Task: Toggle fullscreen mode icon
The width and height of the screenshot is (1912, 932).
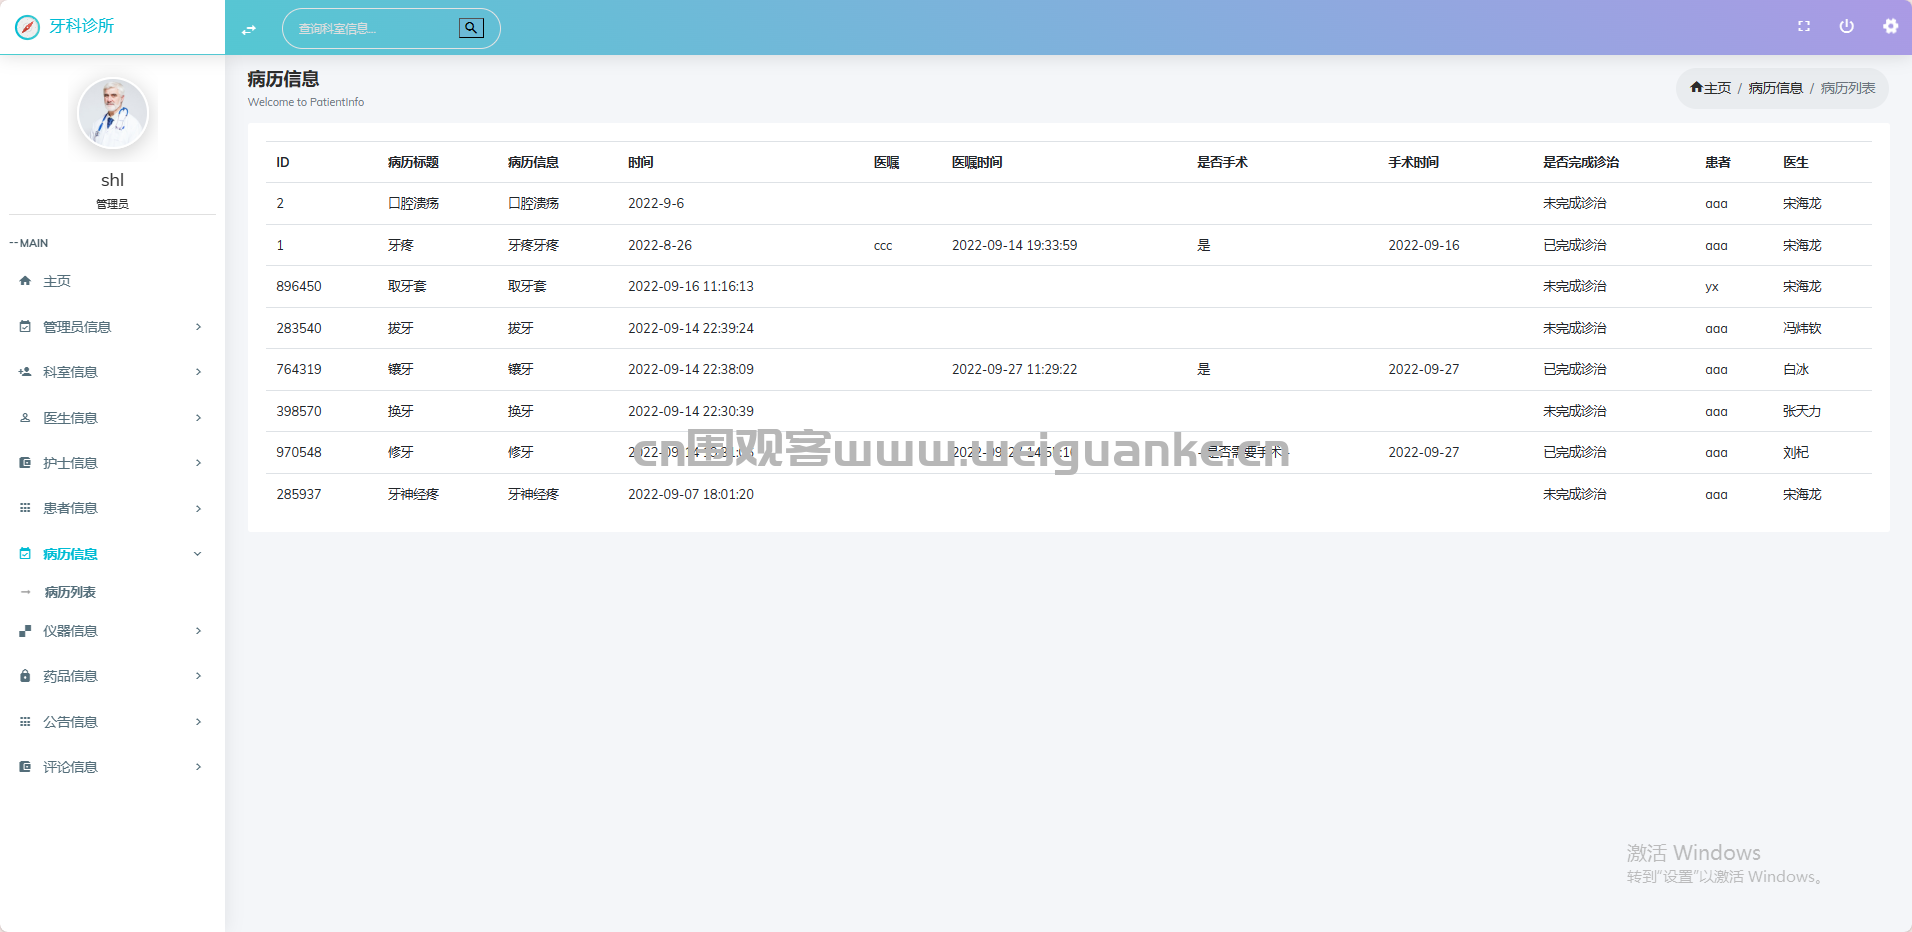Action: [x=1804, y=27]
